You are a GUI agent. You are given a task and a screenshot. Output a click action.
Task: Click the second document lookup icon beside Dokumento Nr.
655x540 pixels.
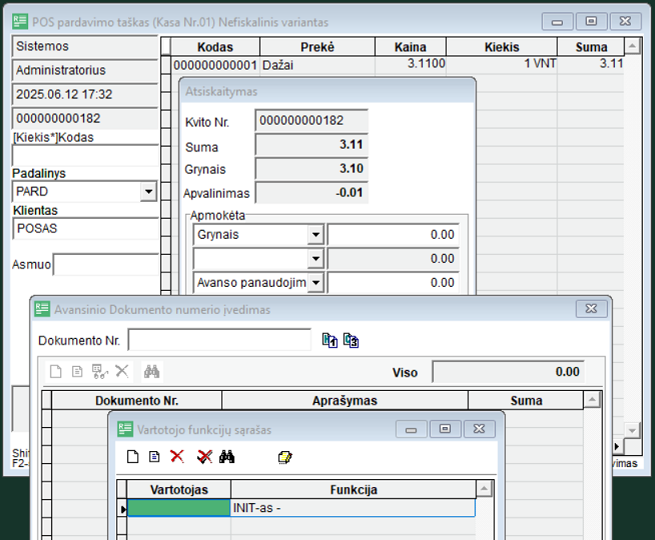[351, 340]
